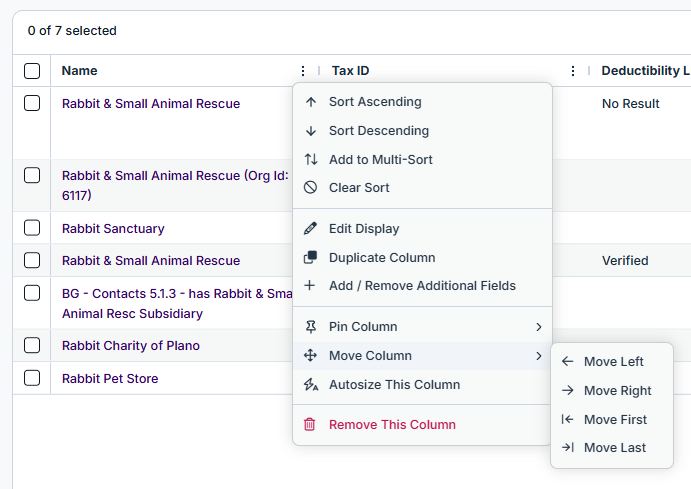
Task: Check the Org Id: 6117 row checkbox
Action: pos(32,175)
